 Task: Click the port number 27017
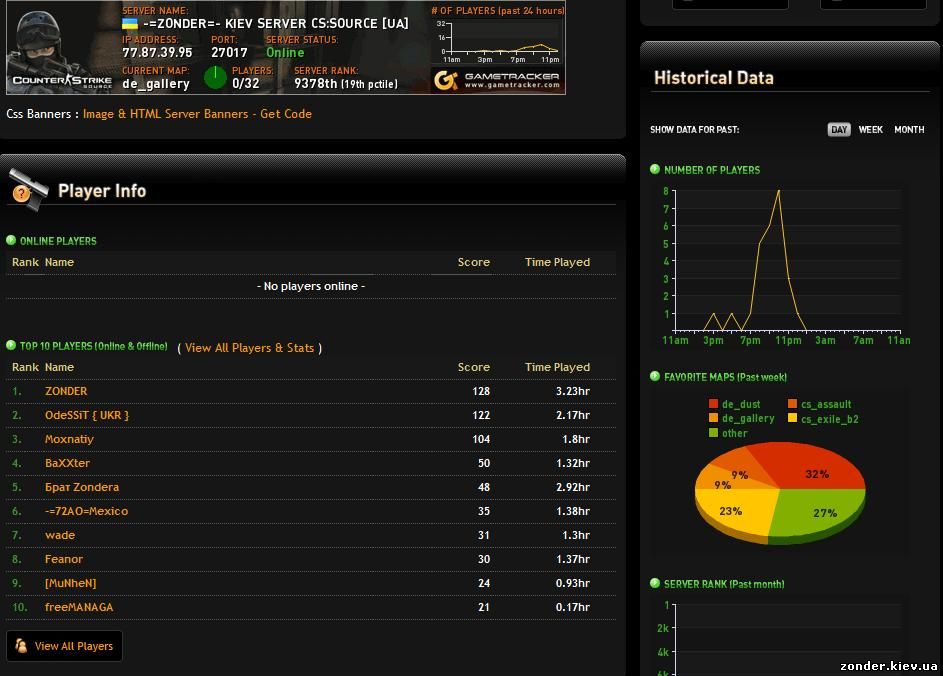pos(229,52)
